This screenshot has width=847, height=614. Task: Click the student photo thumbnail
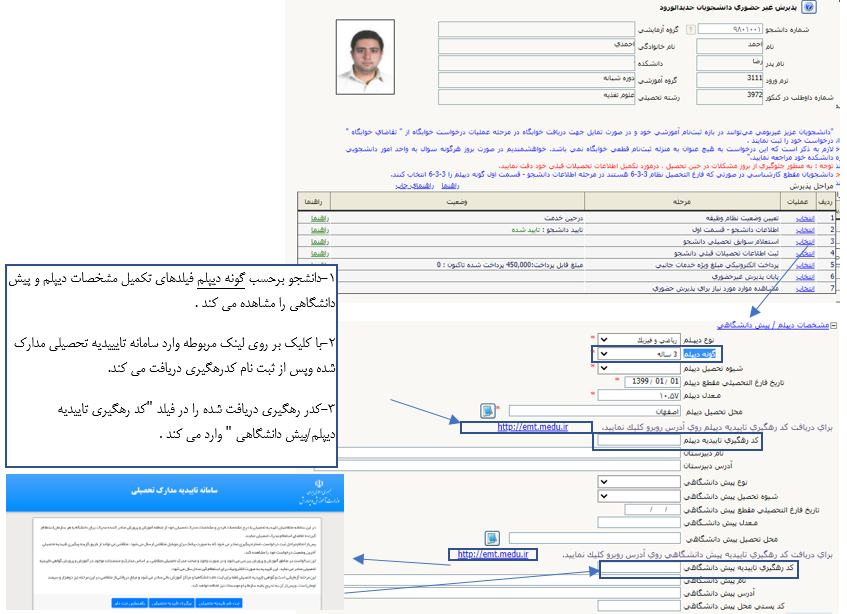(x=365, y=57)
